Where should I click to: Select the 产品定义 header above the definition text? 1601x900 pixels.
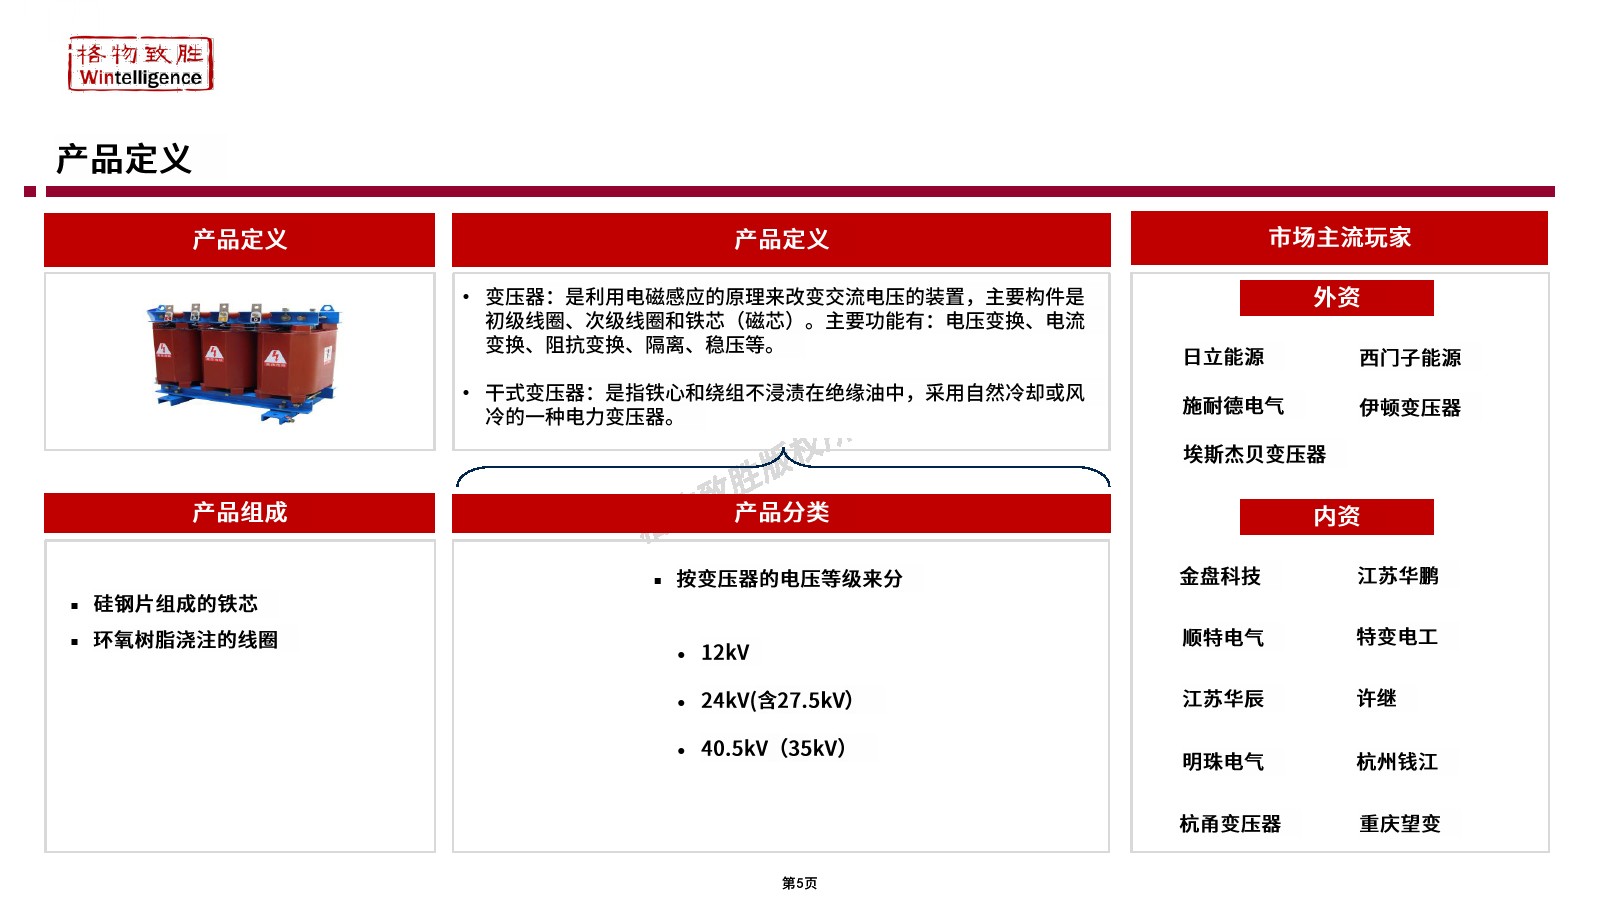pyautogui.click(x=781, y=240)
